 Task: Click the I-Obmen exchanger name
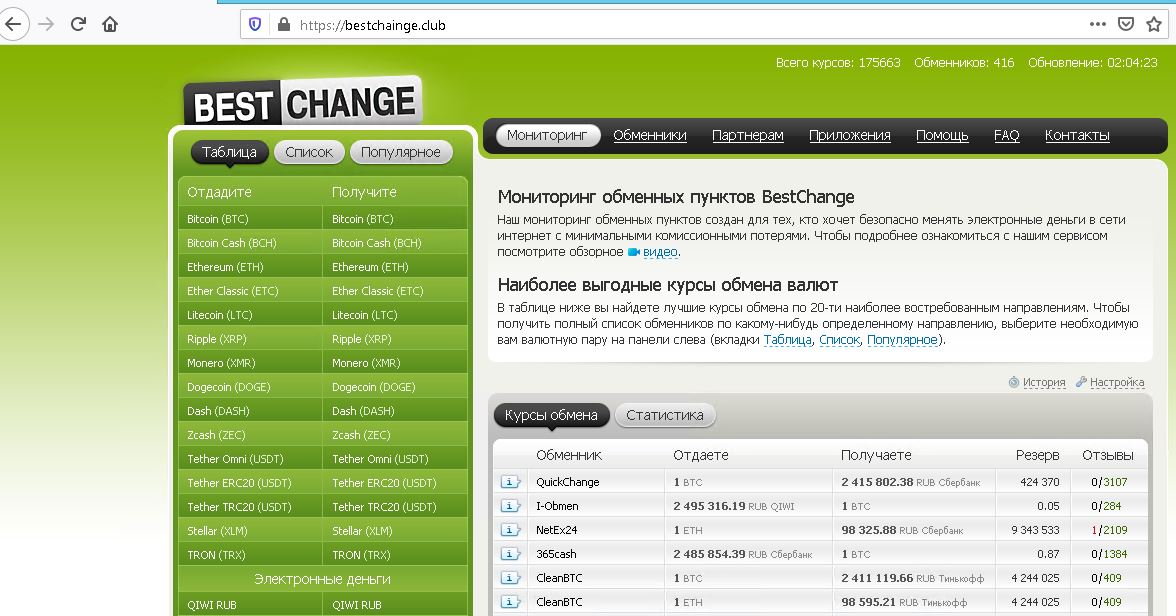557,506
